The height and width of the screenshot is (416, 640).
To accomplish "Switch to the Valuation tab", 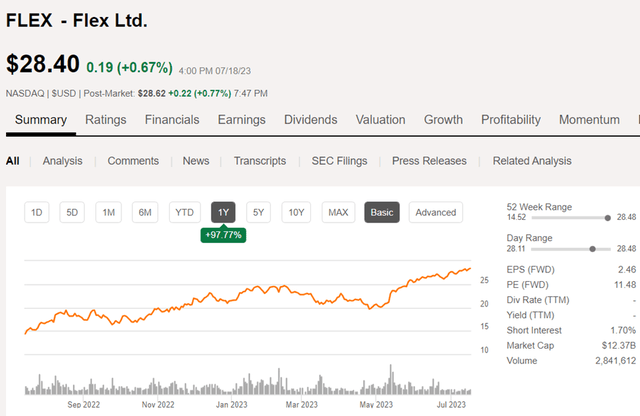I will pos(380,120).
